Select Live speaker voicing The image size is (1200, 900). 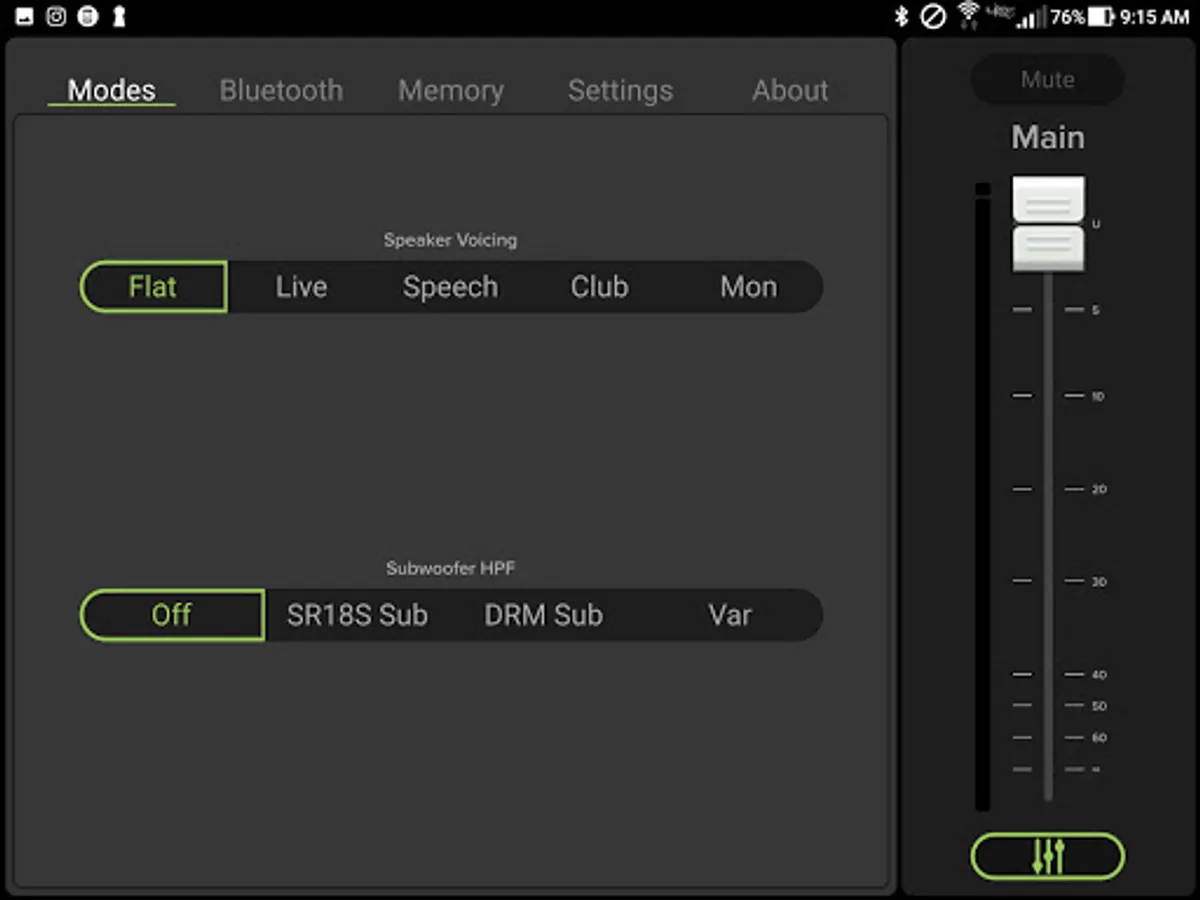tap(301, 287)
